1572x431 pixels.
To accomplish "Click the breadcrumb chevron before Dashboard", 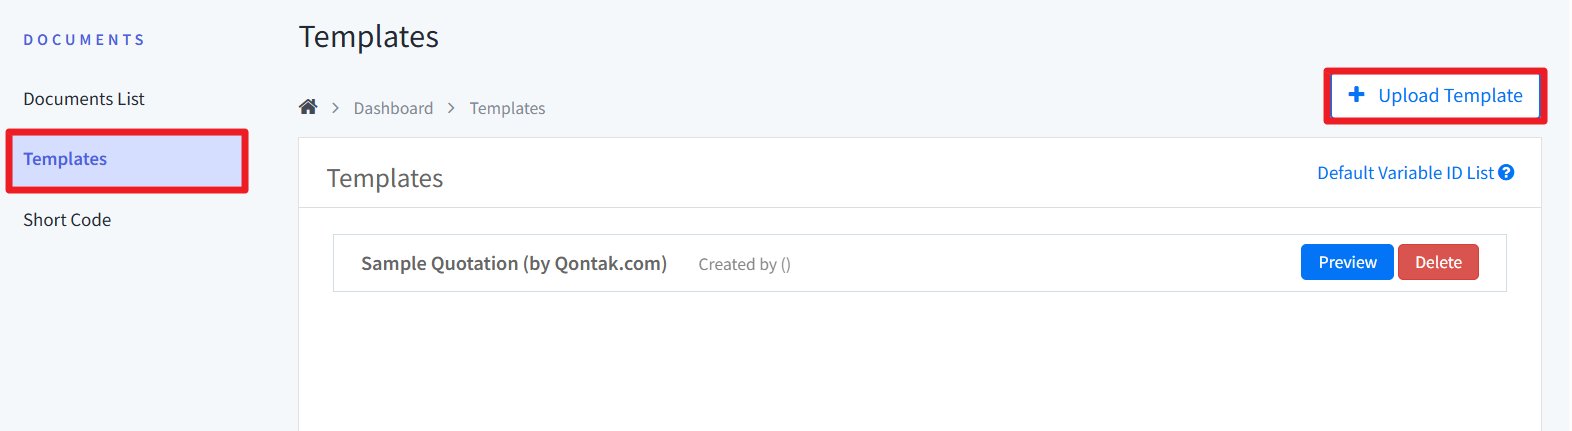I will point(335,108).
